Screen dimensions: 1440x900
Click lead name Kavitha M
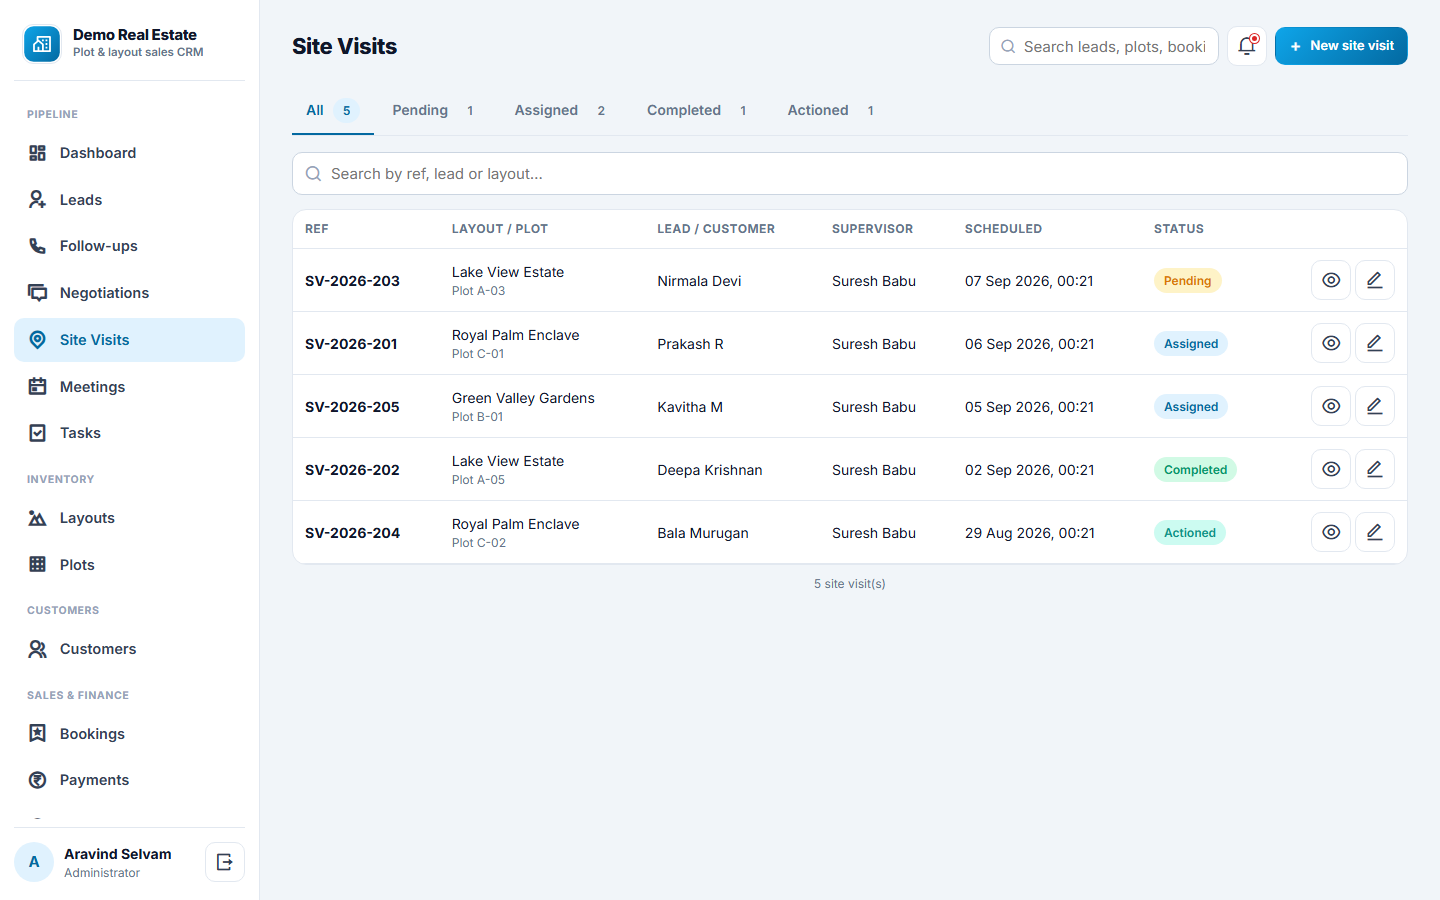click(x=690, y=407)
